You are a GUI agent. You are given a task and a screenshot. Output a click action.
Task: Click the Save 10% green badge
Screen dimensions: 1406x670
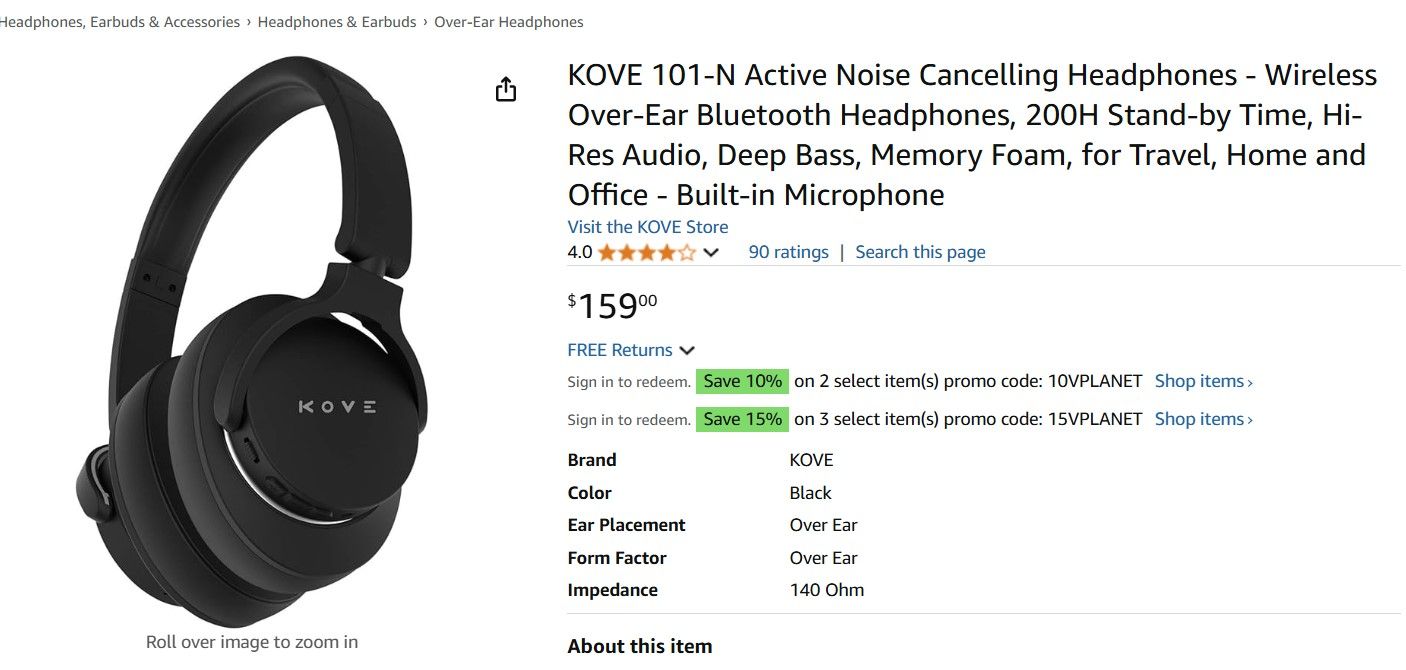pyautogui.click(x=742, y=381)
